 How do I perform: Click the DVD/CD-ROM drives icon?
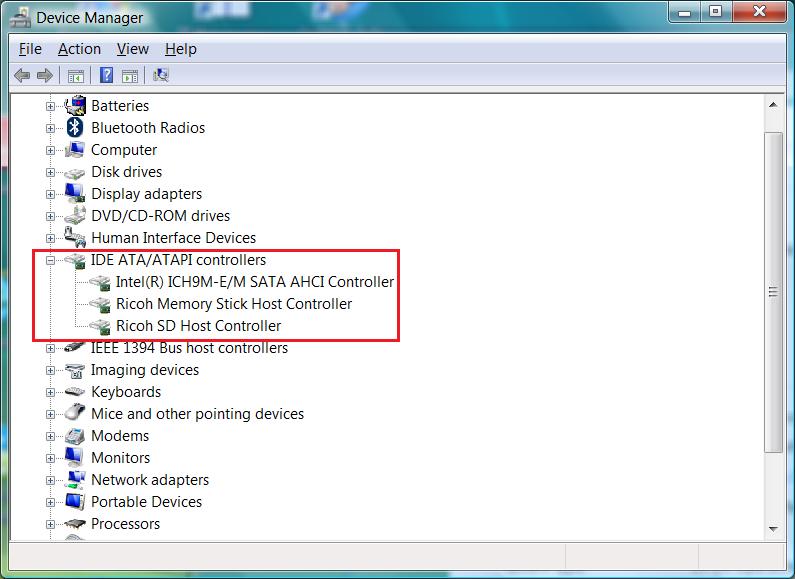pos(75,215)
